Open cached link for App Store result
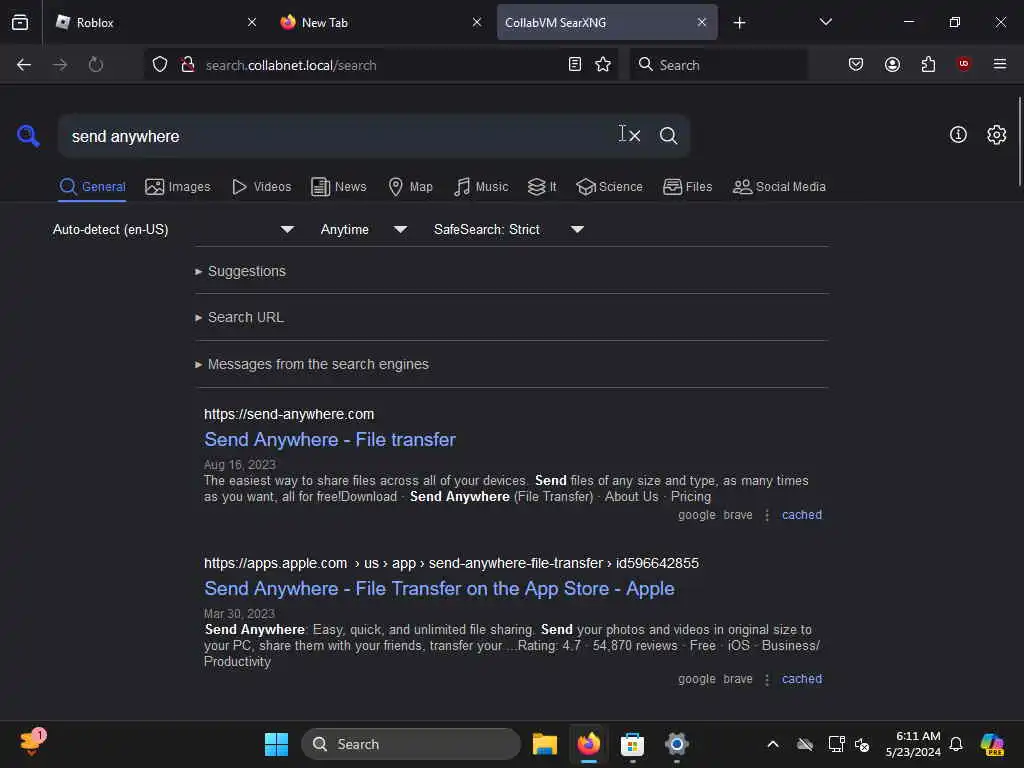 [801, 679]
